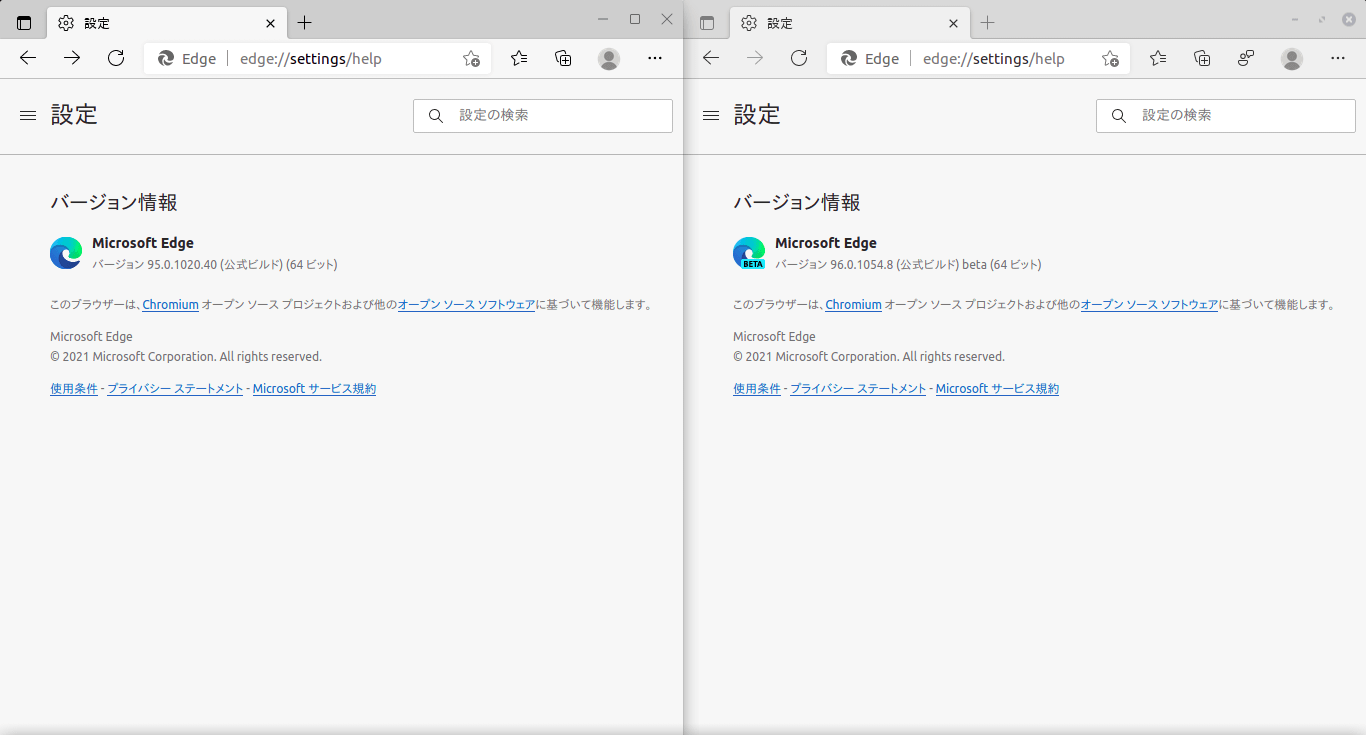Go forward in right Edge Beta window
The image size is (1366, 735).
pyautogui.click(x=755, y=58)
